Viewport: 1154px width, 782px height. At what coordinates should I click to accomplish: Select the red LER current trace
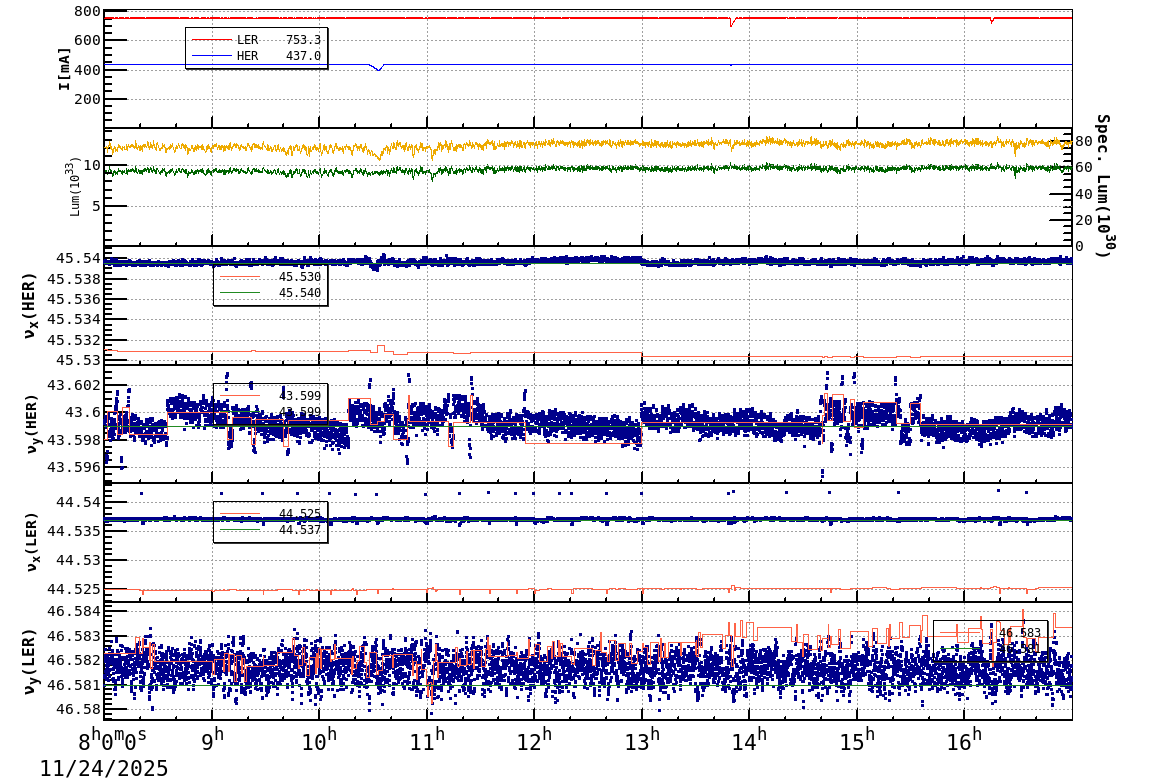click(600, 16)
